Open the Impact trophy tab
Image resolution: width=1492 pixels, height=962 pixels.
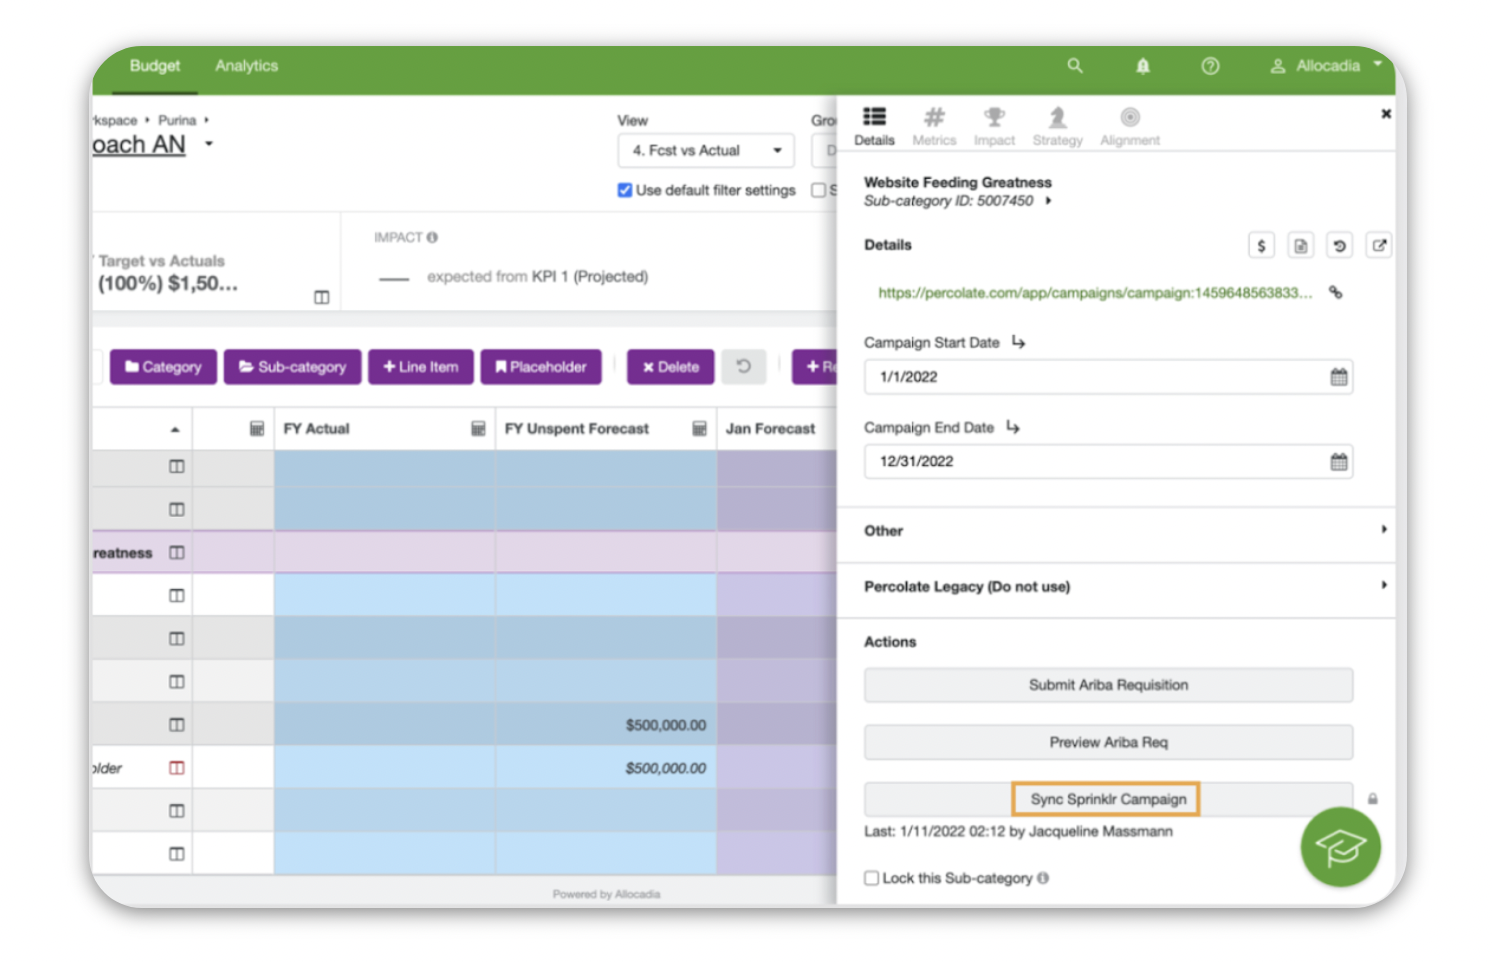994,127
